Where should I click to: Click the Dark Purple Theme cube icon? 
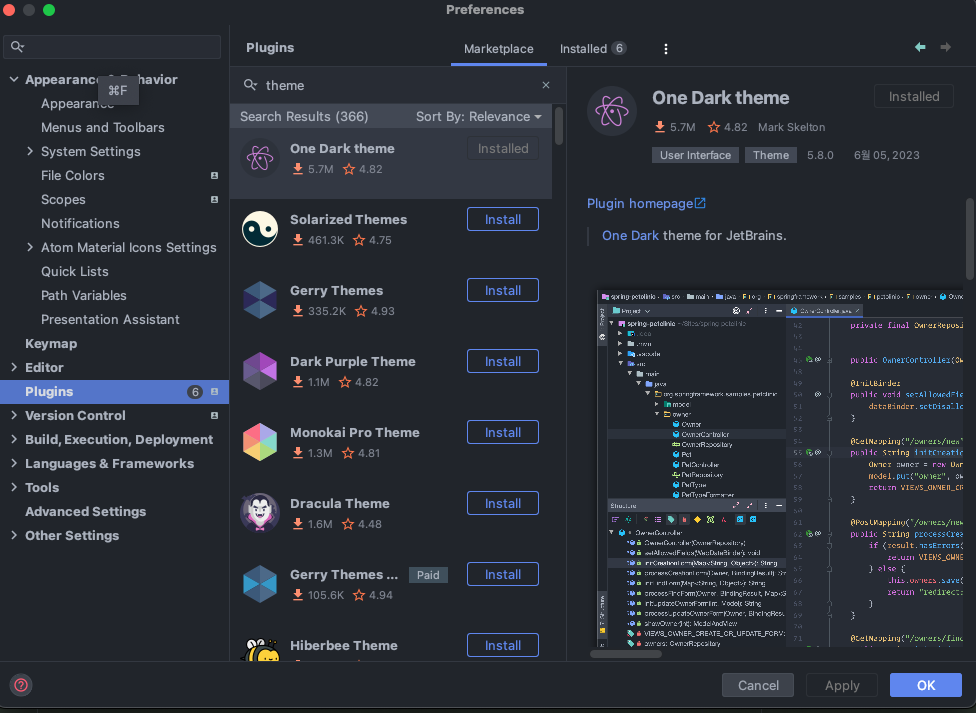260,371
